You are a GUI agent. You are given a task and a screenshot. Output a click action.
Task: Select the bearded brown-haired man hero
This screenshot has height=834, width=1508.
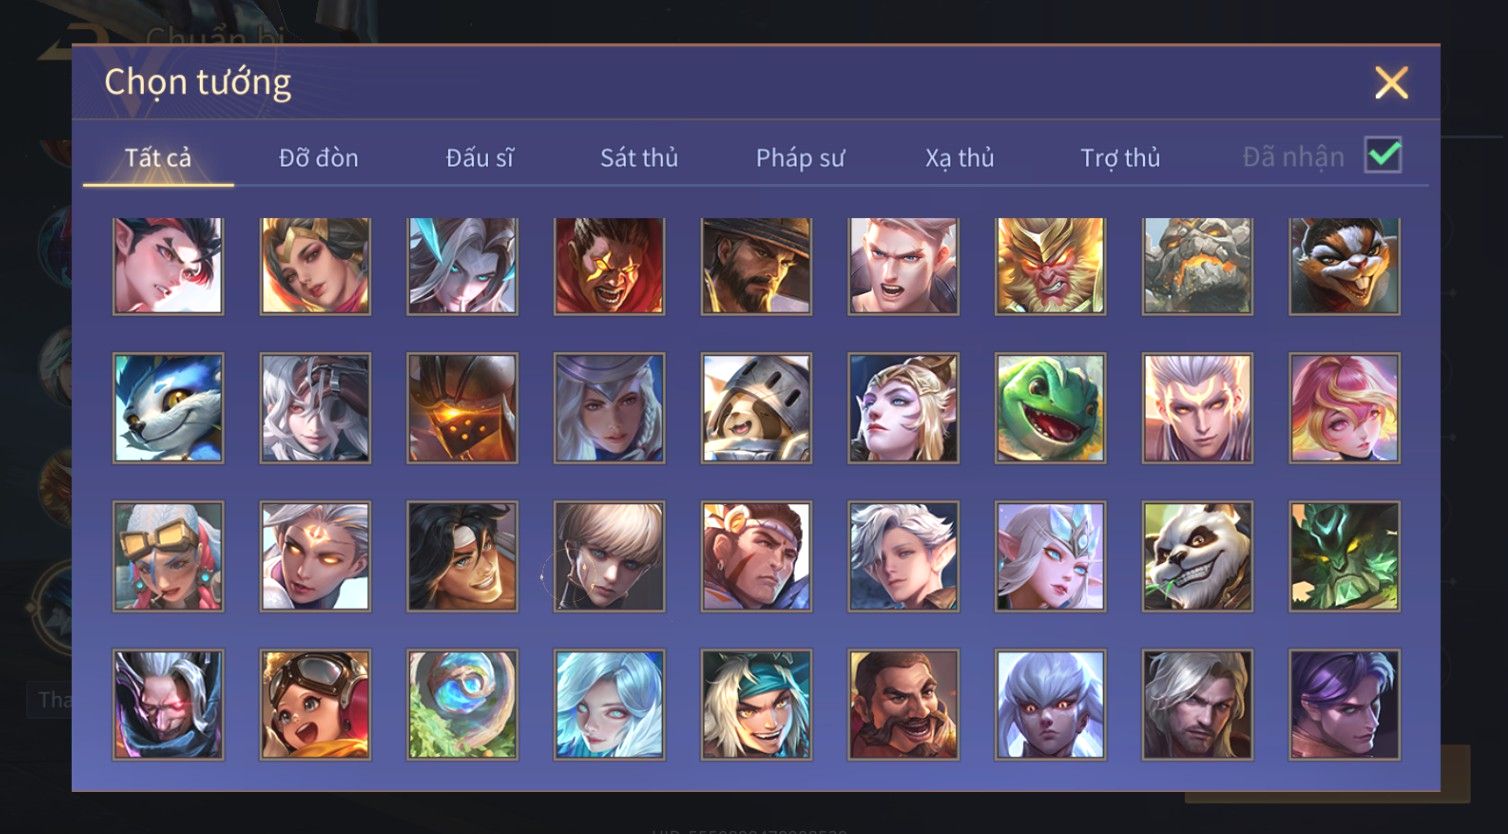click(903, 704)
